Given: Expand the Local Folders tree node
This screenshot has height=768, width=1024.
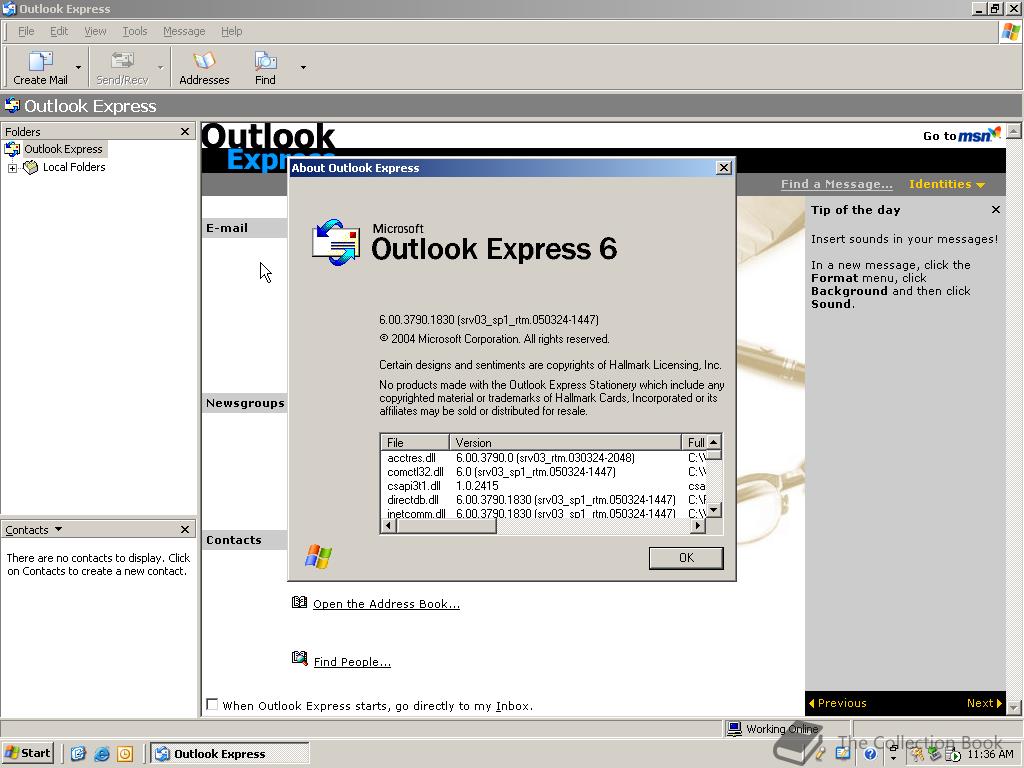Looking at the screenshot, I should tap(12, 168).
